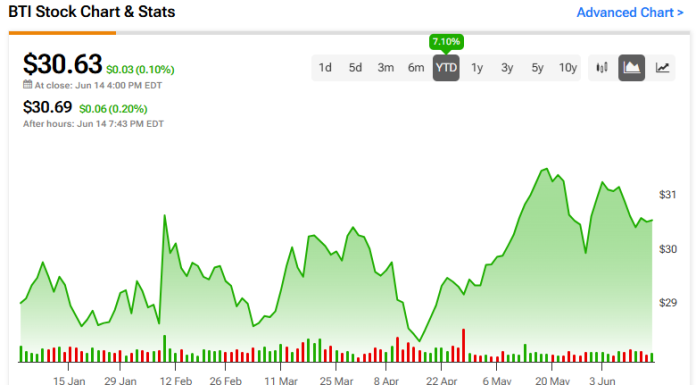Switch chart to 3m range
This screenshot has height=385, width=696.
coord(385,67)
